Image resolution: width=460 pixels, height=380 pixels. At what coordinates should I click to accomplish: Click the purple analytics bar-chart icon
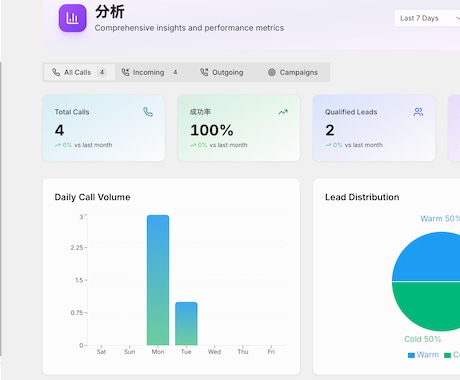click(73, 18)
